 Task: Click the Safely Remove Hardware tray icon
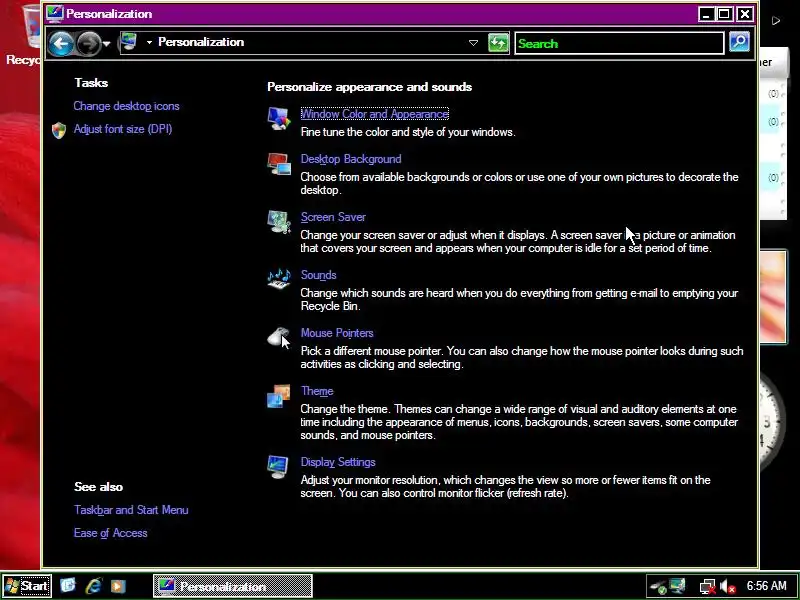point(658,587)
